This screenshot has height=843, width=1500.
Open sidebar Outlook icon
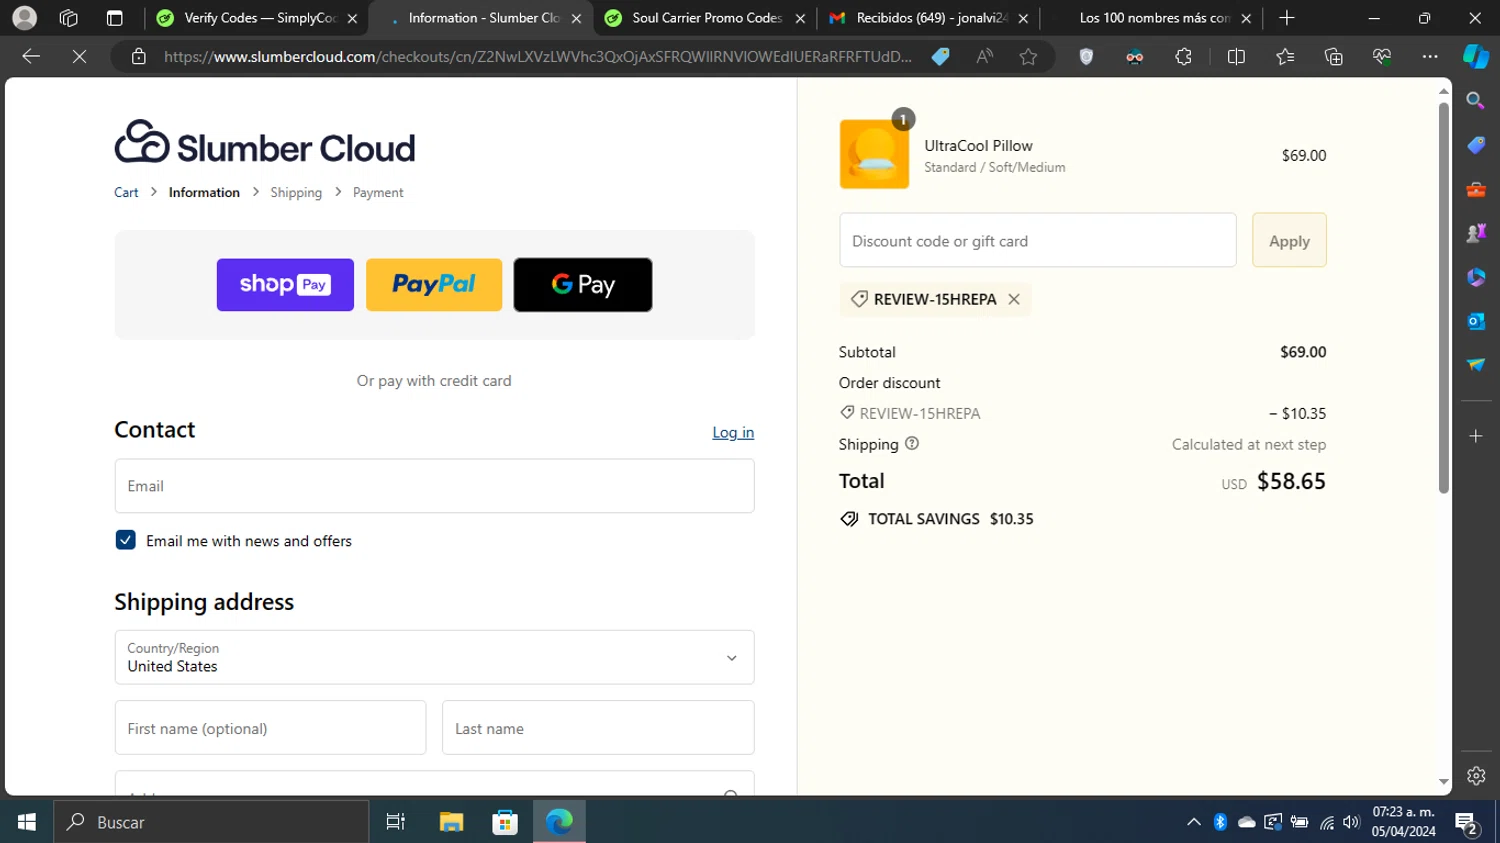point(1475,321)
